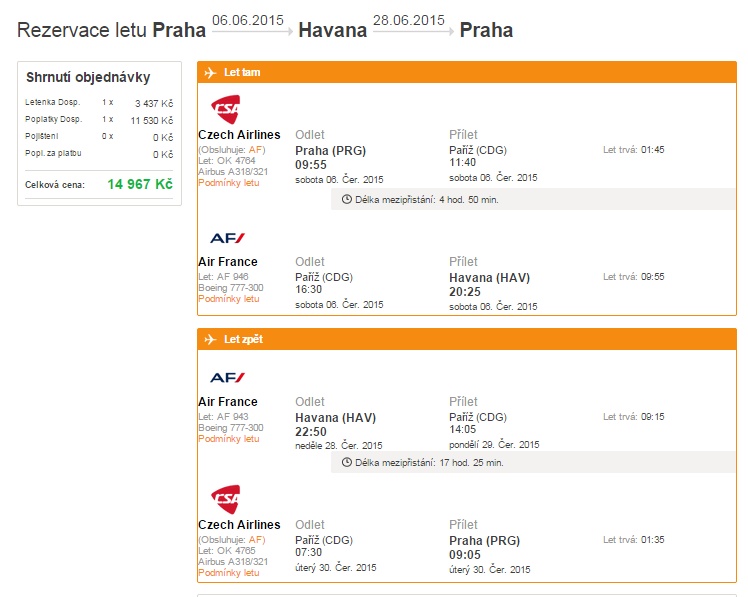Viewport: 748px width, 597px height.
Task: Click the total price 14 967 Kč
Action: click(140, 184)
